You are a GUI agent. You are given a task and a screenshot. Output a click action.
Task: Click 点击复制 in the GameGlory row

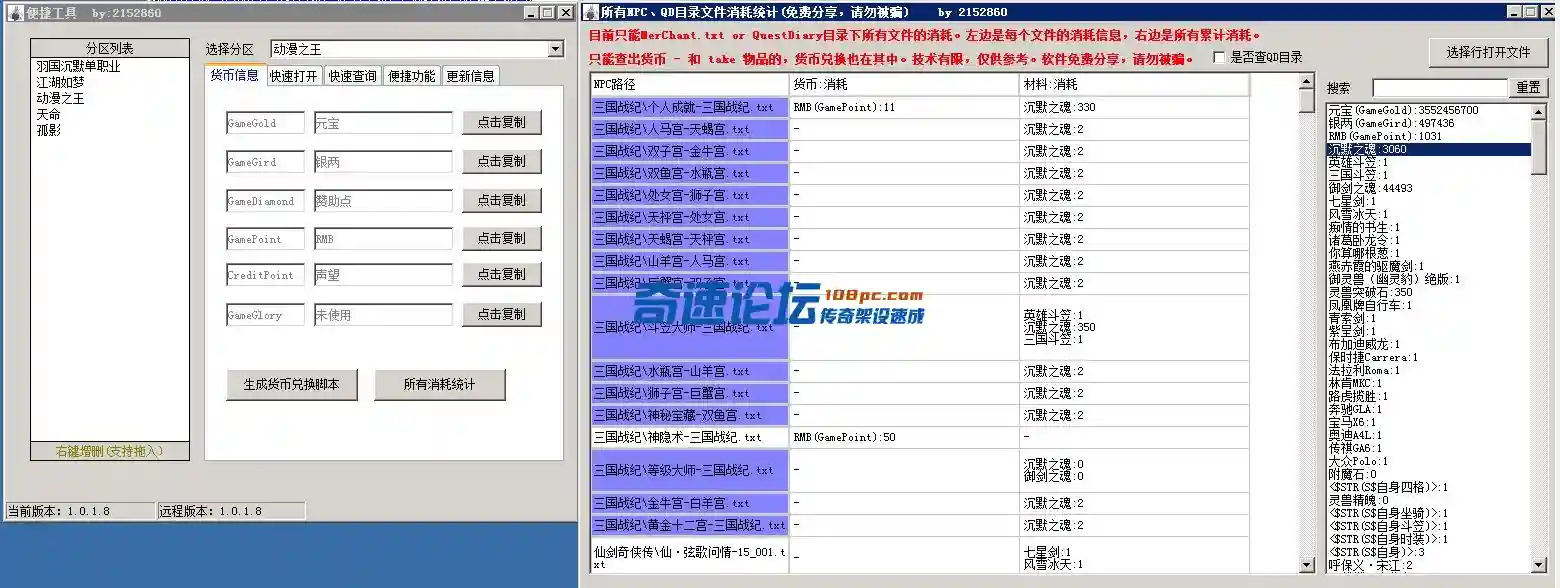click(501, 314)
